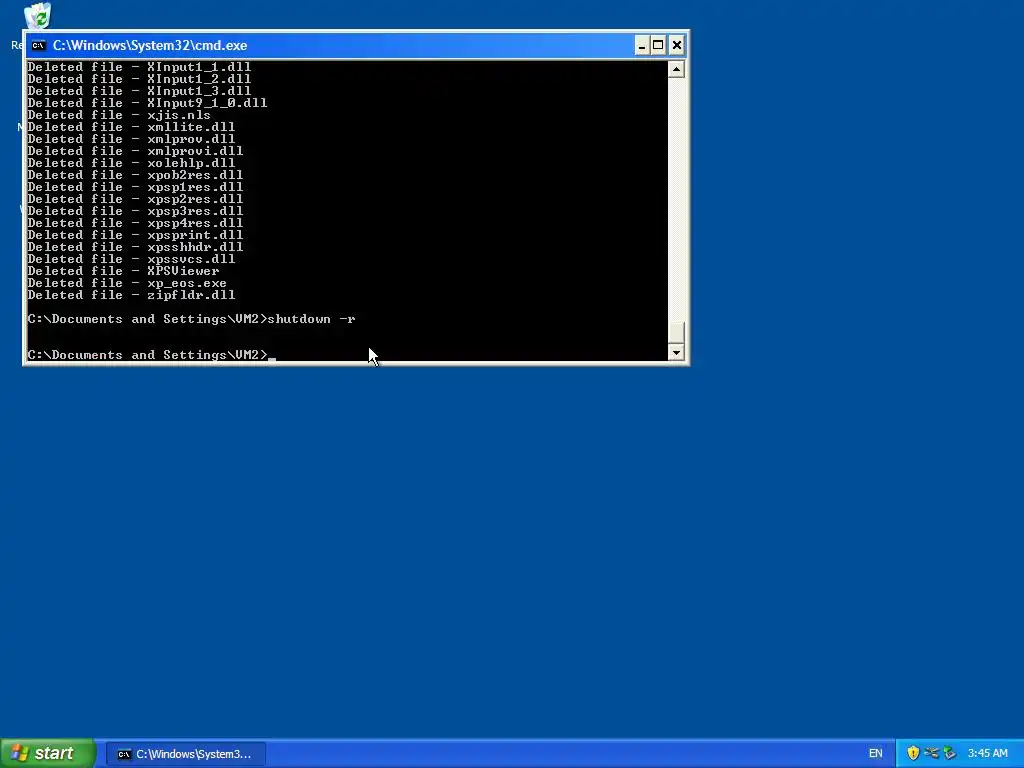
Task: Show the 3:45 AM clock
Action: pos(987,754)
